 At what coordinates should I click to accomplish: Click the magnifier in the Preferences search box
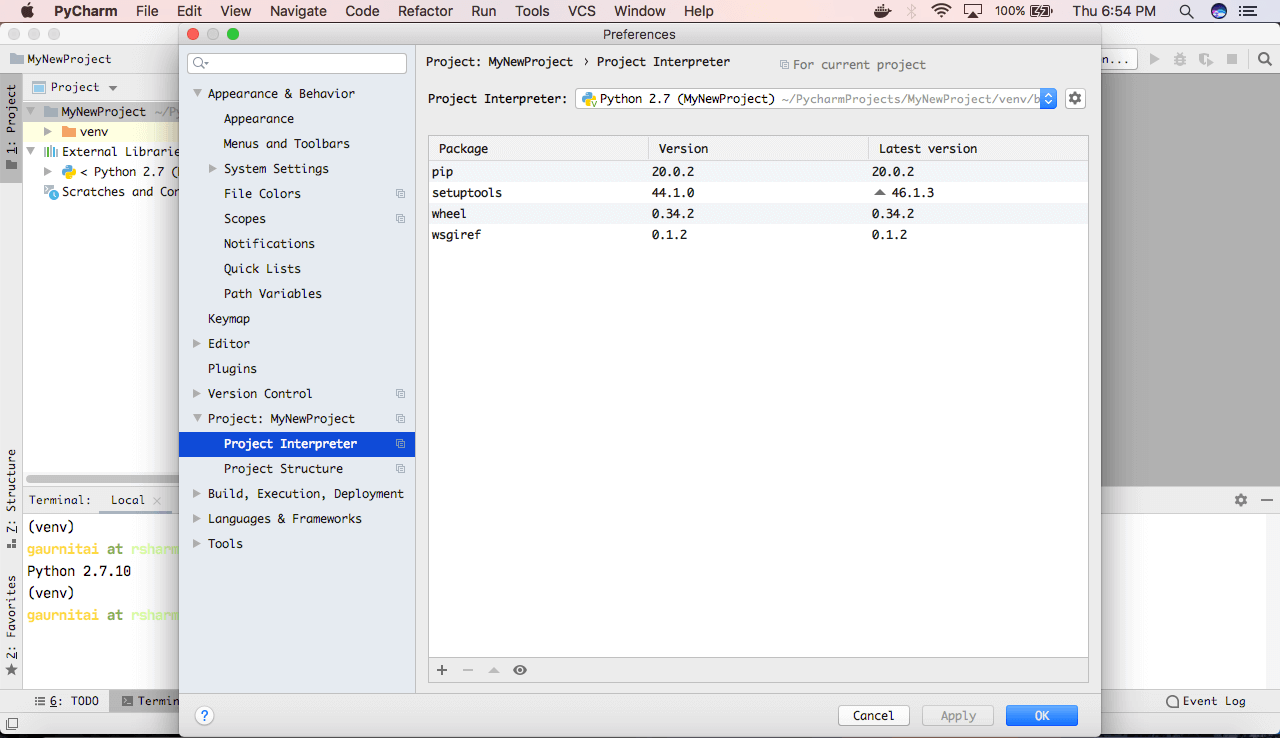199,63
